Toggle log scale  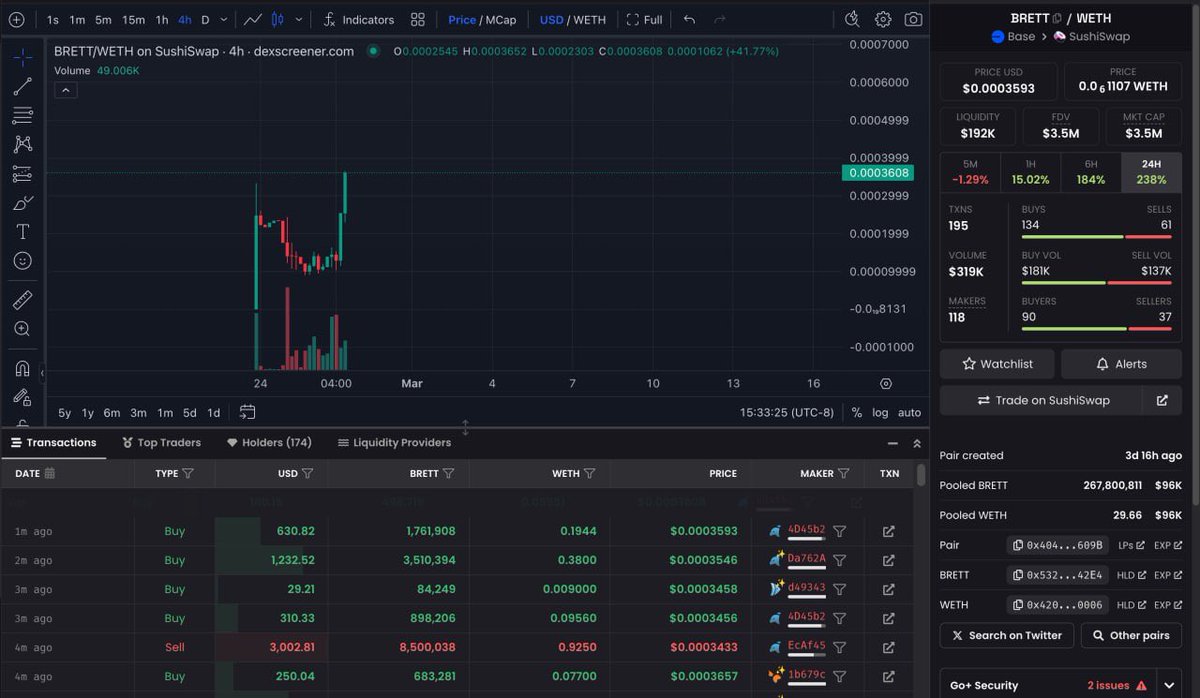pos(880,412)
